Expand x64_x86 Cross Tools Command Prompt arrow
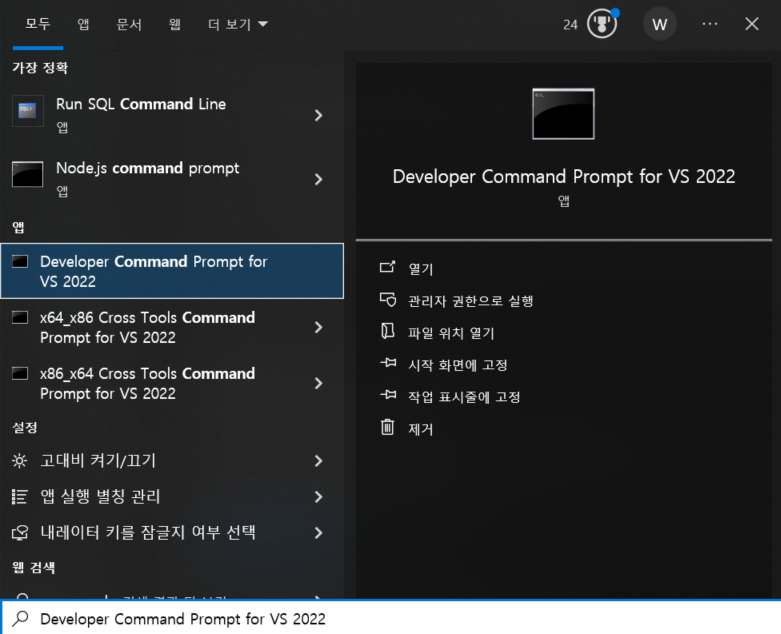This screenshot has width=781, height=634. pyautogui.click(x=318, y=327)
